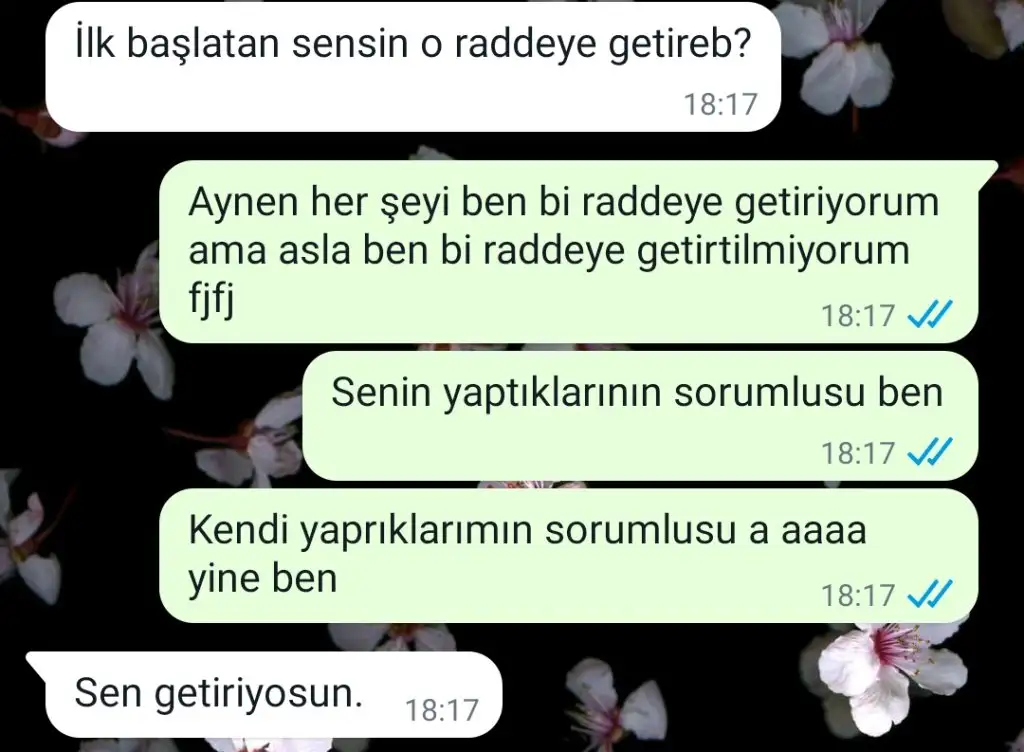This screenshot has width=1024, height=752.
Task: Select the "Sen getiriyosun." received message
Action: click(x=264, y=695)
